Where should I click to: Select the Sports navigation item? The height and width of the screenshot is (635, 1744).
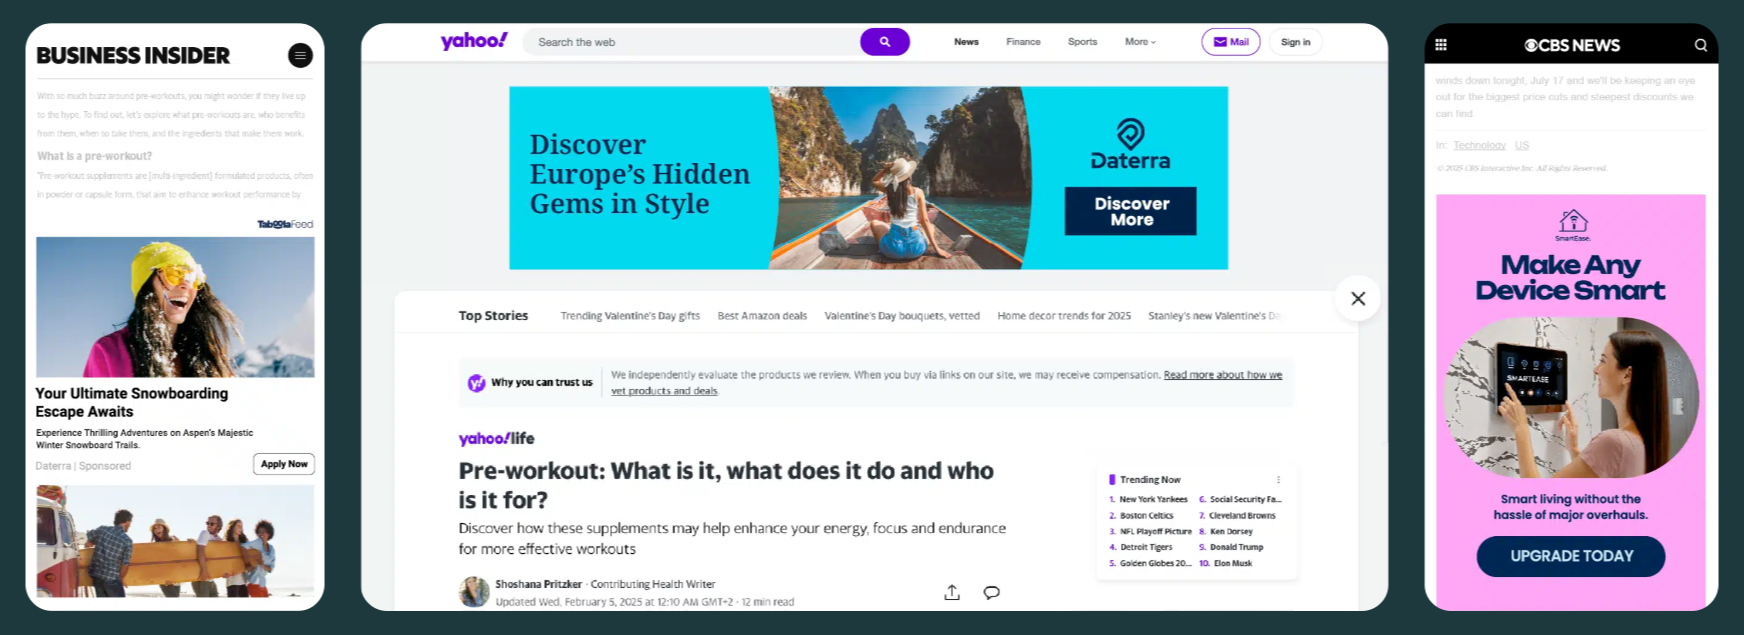point(1082,42)
